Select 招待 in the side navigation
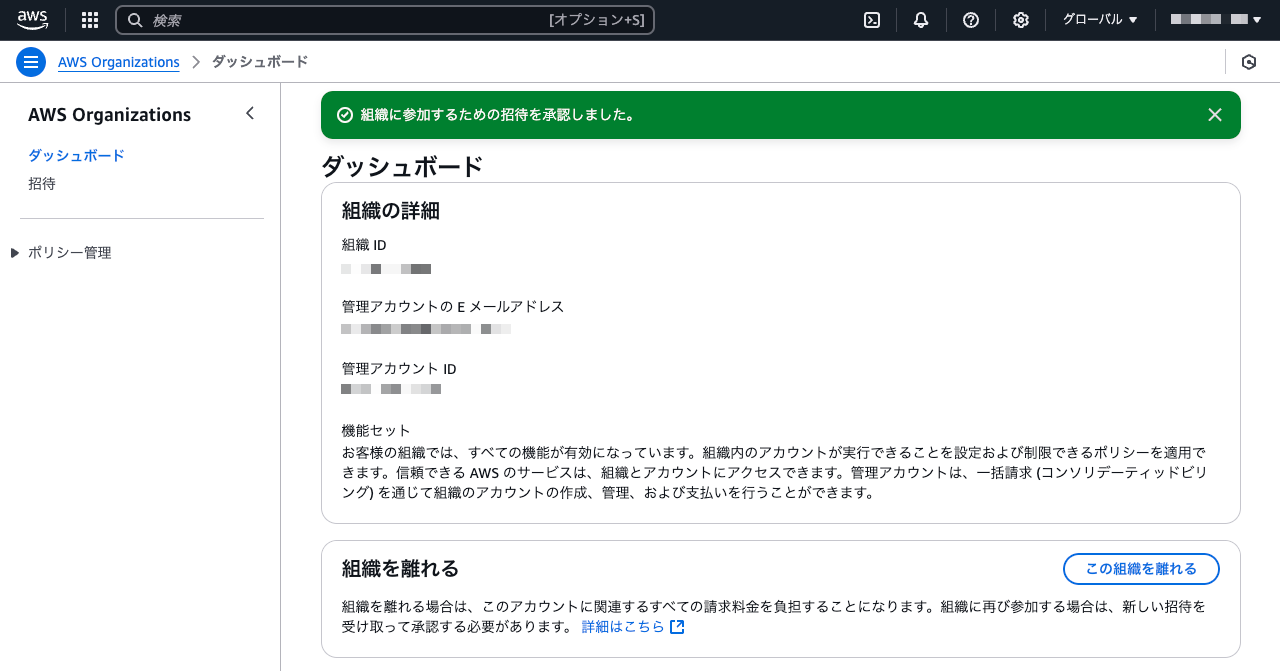The height and width of the screenshot is (671, 1280). tap(42, 184)
